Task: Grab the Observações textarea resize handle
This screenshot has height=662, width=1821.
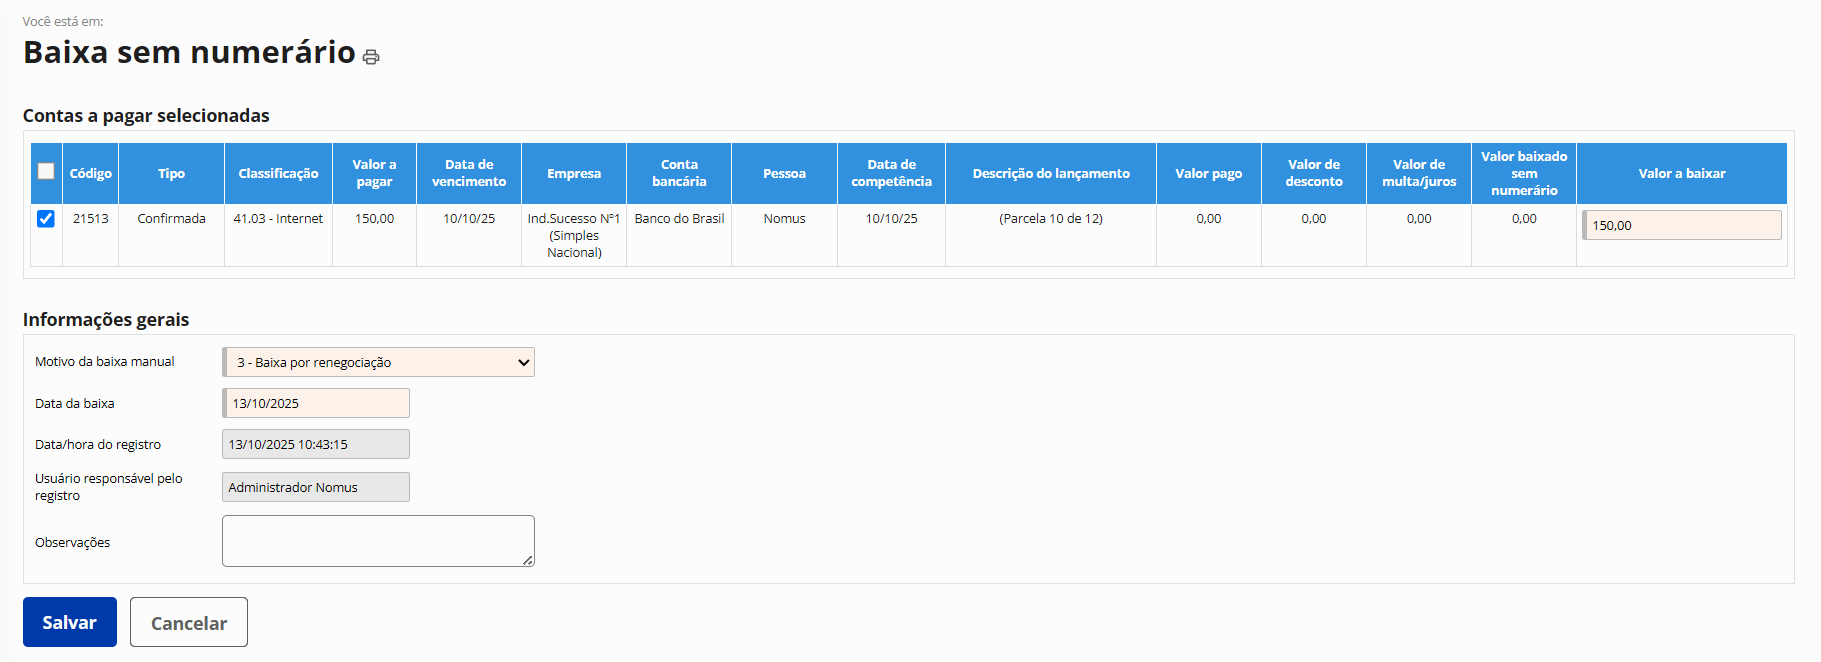Action: (528, 560)
